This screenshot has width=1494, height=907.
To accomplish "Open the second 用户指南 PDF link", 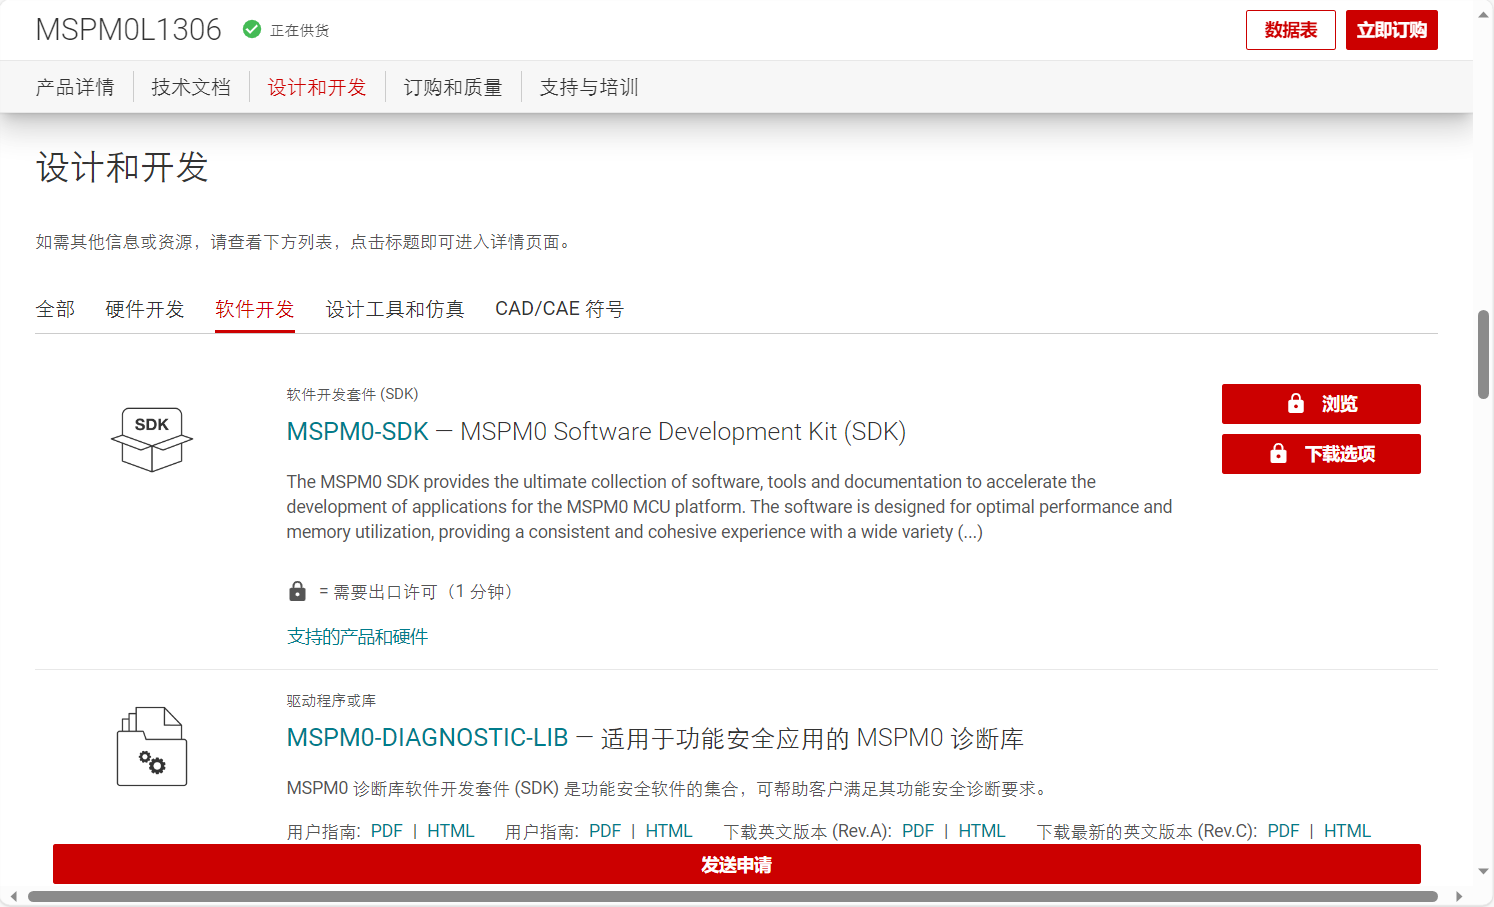I will coord(605,831).
